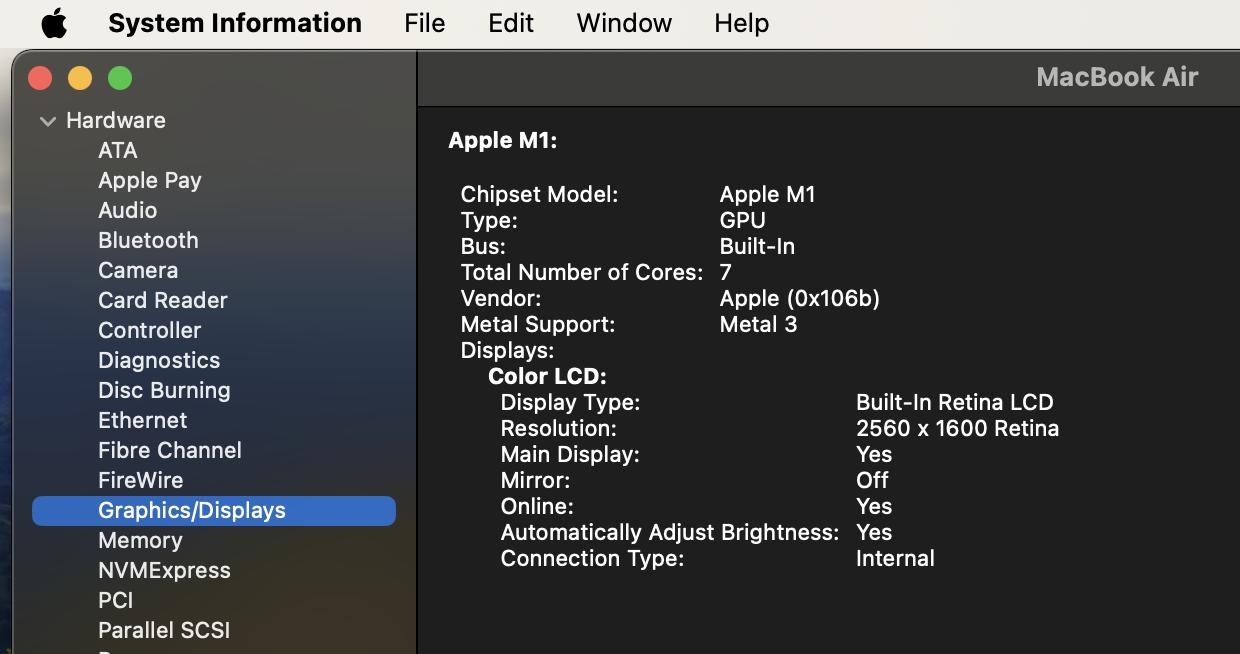
Task: Show Ethernet hardware information
Action: [x=142, y=420]
